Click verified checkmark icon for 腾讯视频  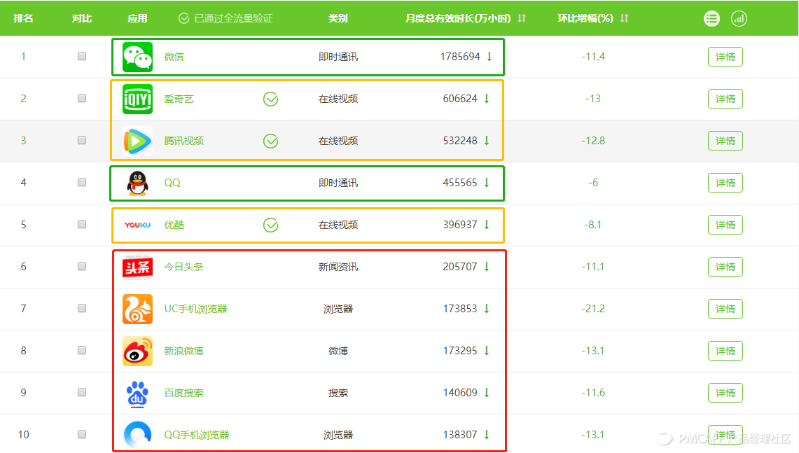[x=271, y=141]
